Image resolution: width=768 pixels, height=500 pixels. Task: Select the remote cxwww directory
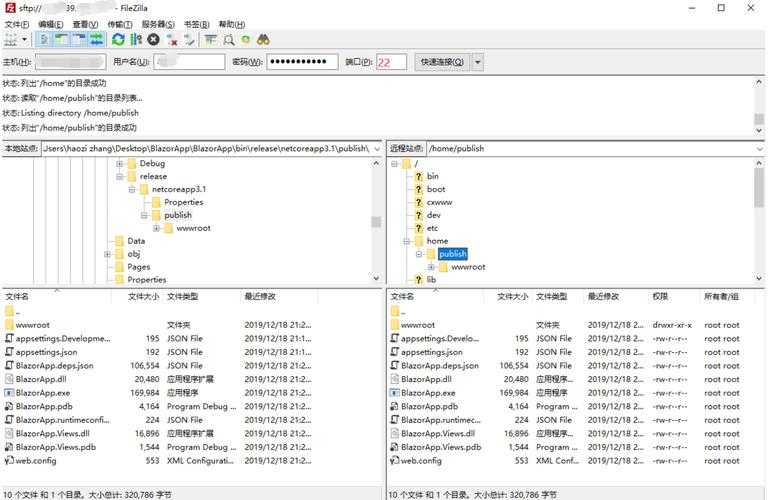click(x=439, y=202)
